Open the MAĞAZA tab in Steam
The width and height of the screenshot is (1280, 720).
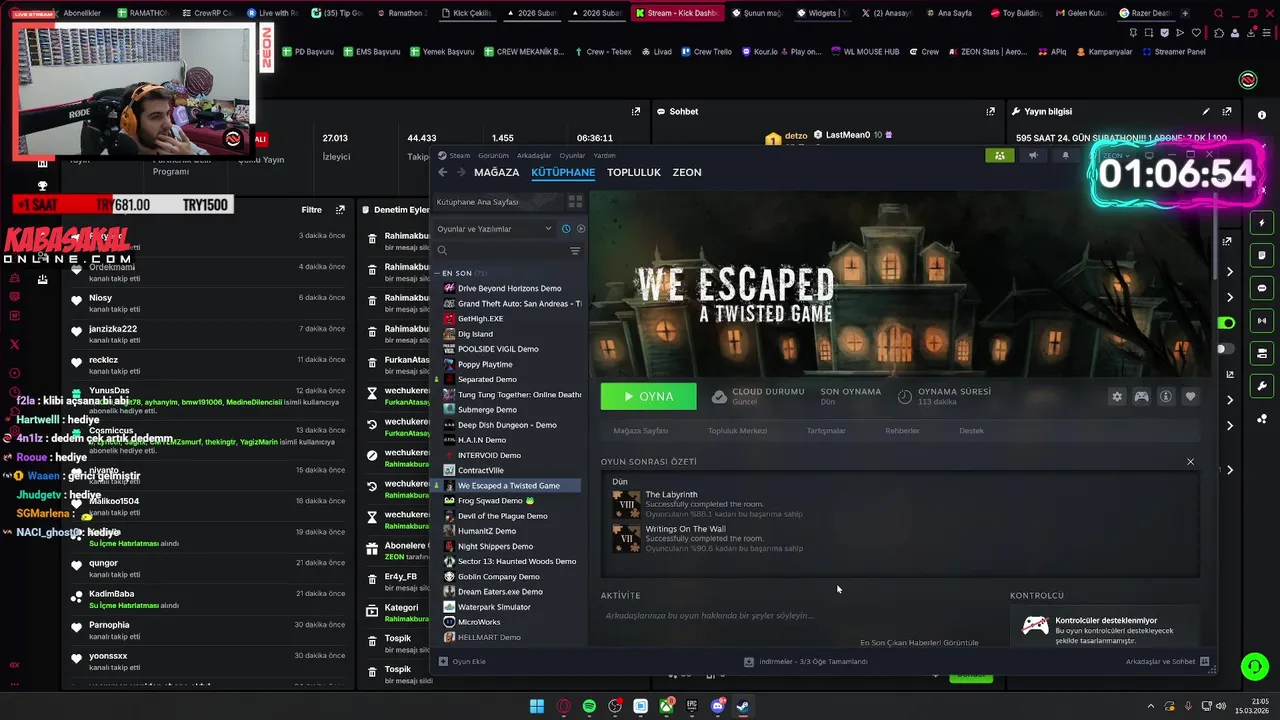(x=496, y=172)
